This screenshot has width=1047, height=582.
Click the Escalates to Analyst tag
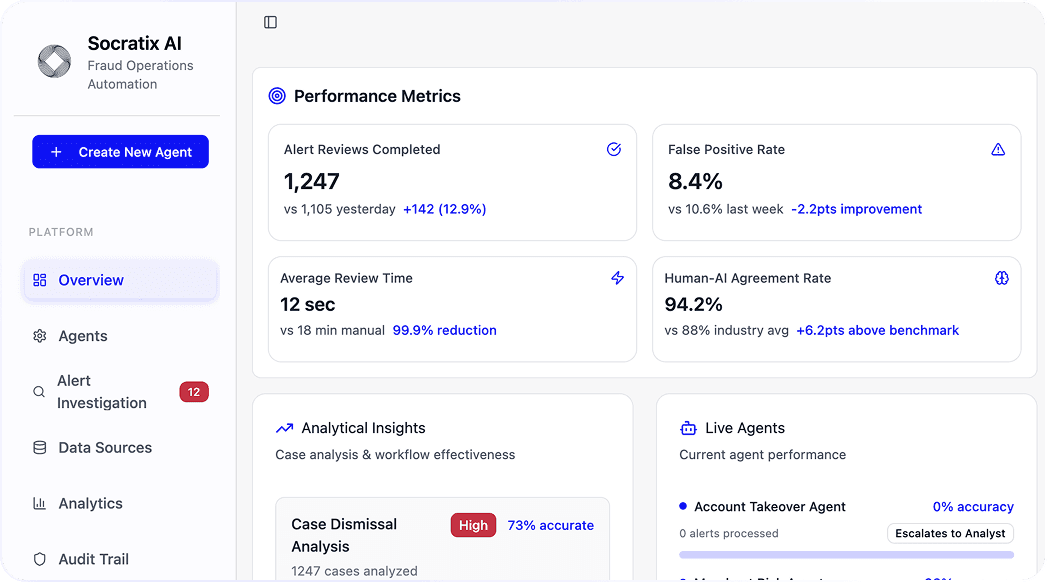[950, 533]
